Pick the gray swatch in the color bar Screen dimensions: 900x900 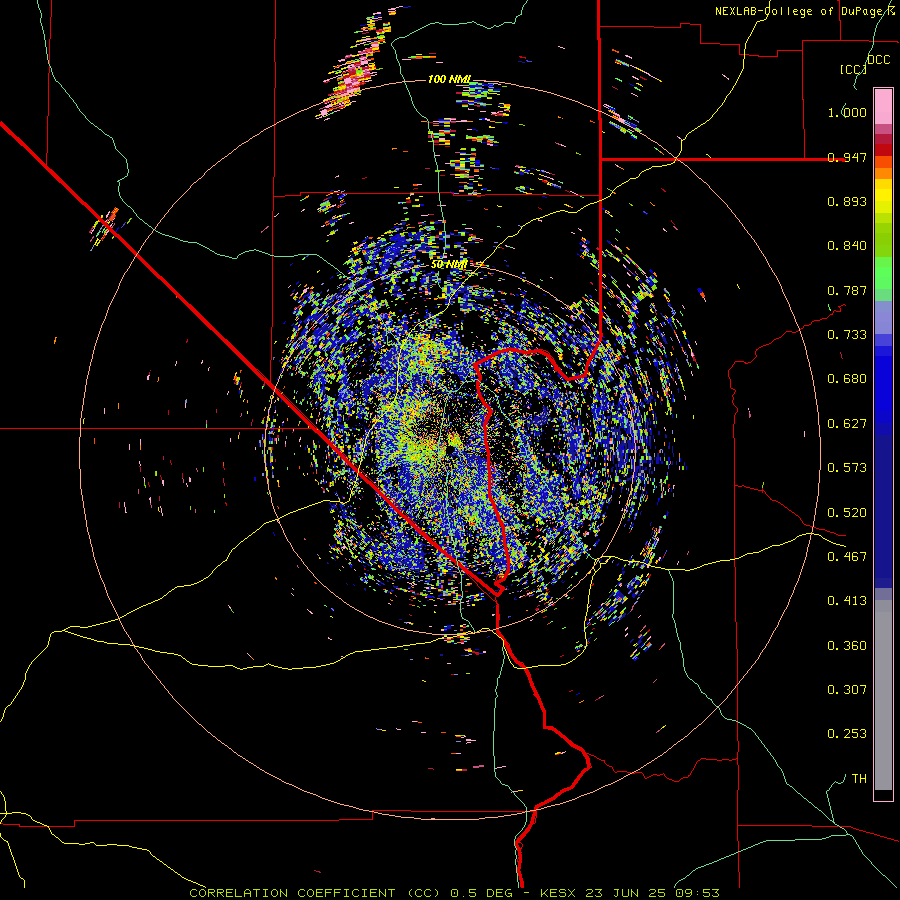tap(883, 695)
